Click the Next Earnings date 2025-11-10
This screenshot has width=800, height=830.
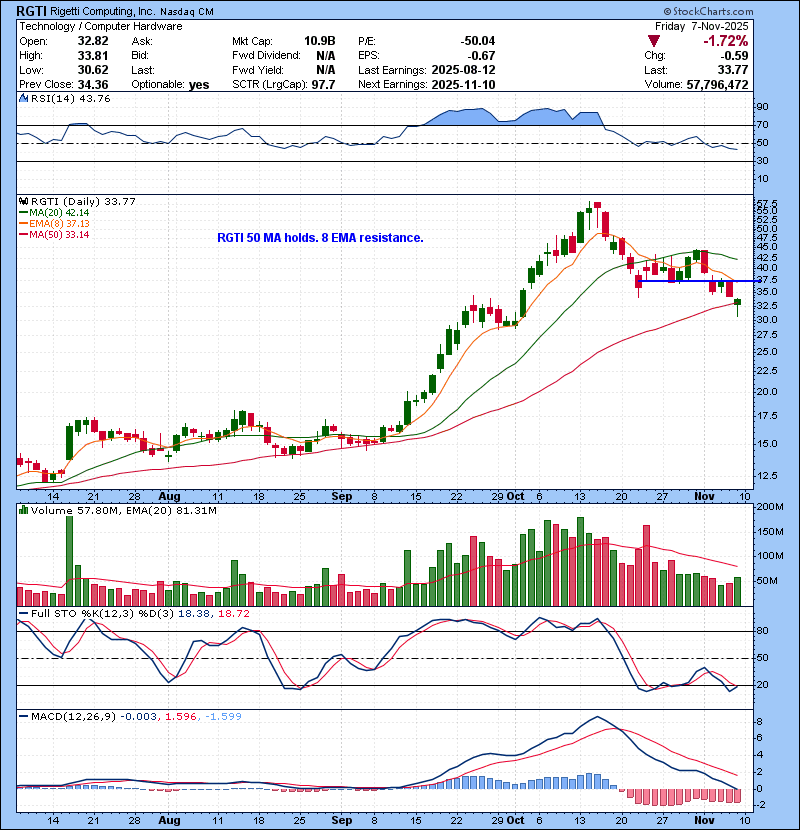(463, 85)
